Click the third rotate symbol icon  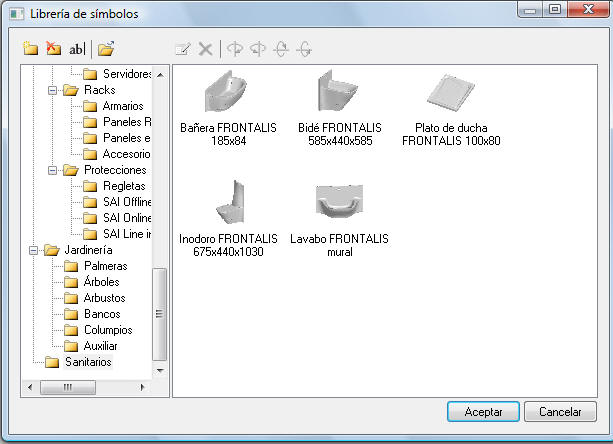tap(281, 49)
